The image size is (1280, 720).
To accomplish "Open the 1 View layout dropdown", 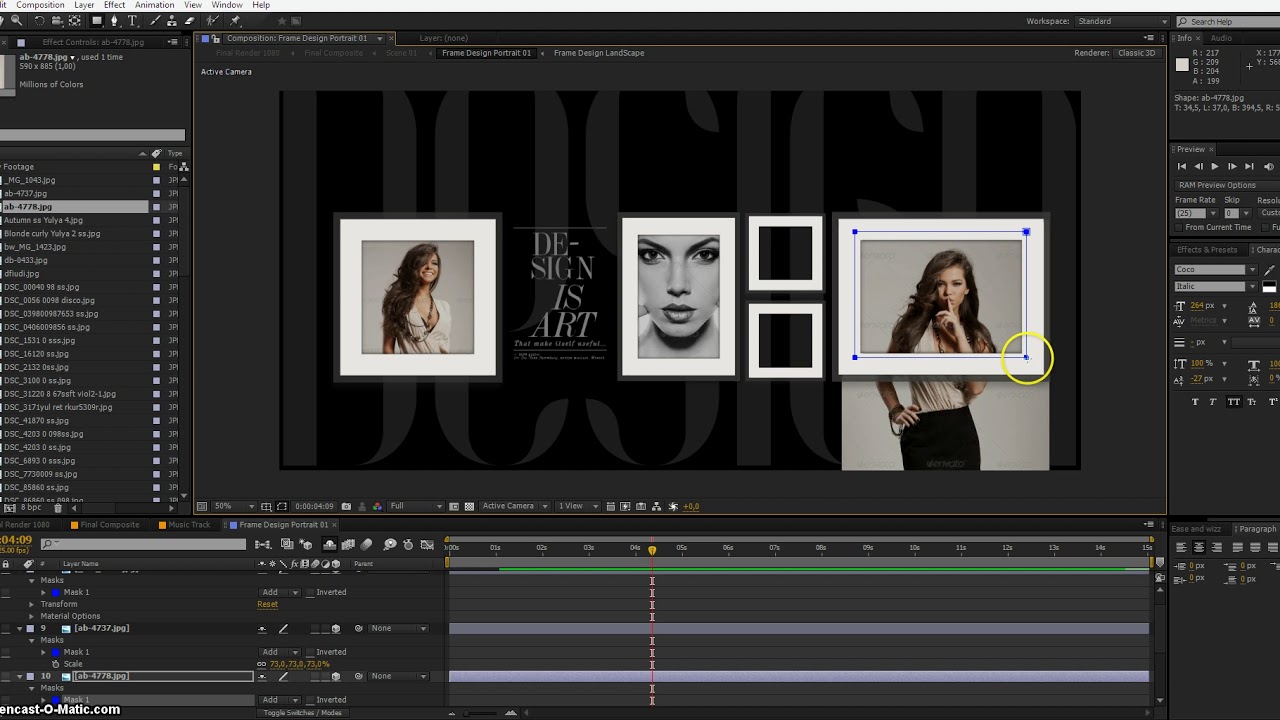I will click(x=577, y=506).
